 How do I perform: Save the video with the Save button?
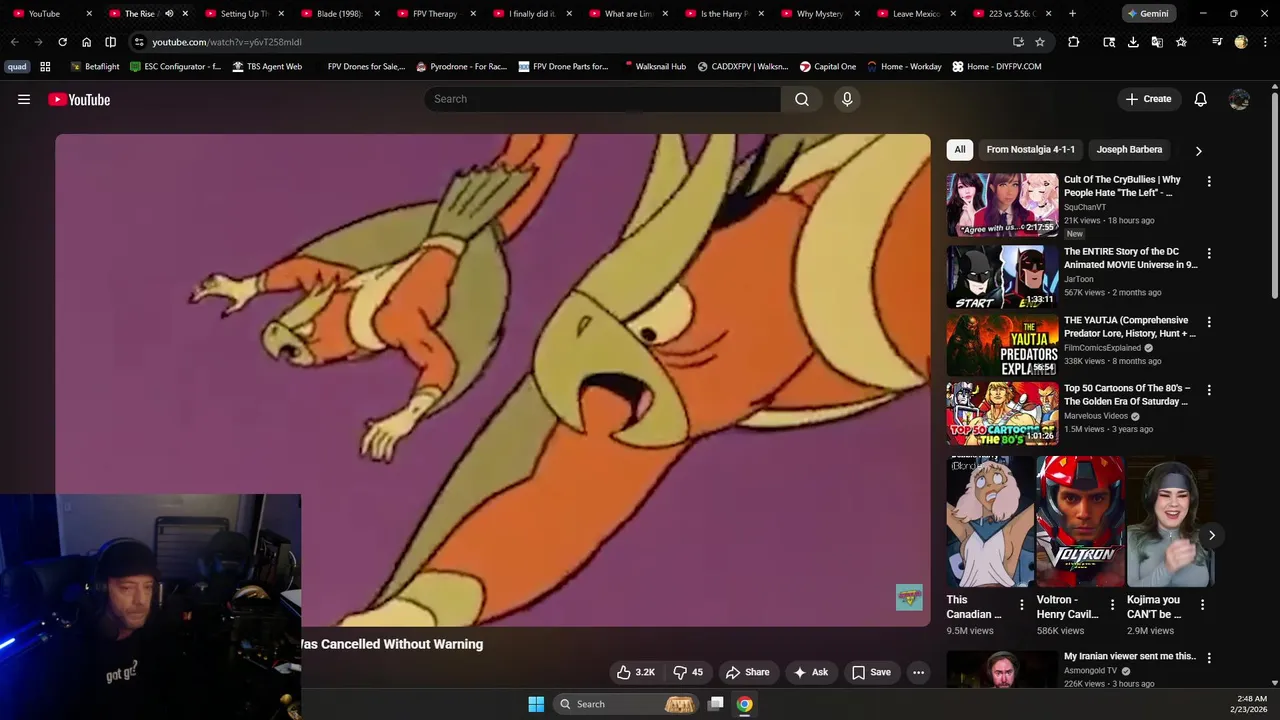click(870, 672)
